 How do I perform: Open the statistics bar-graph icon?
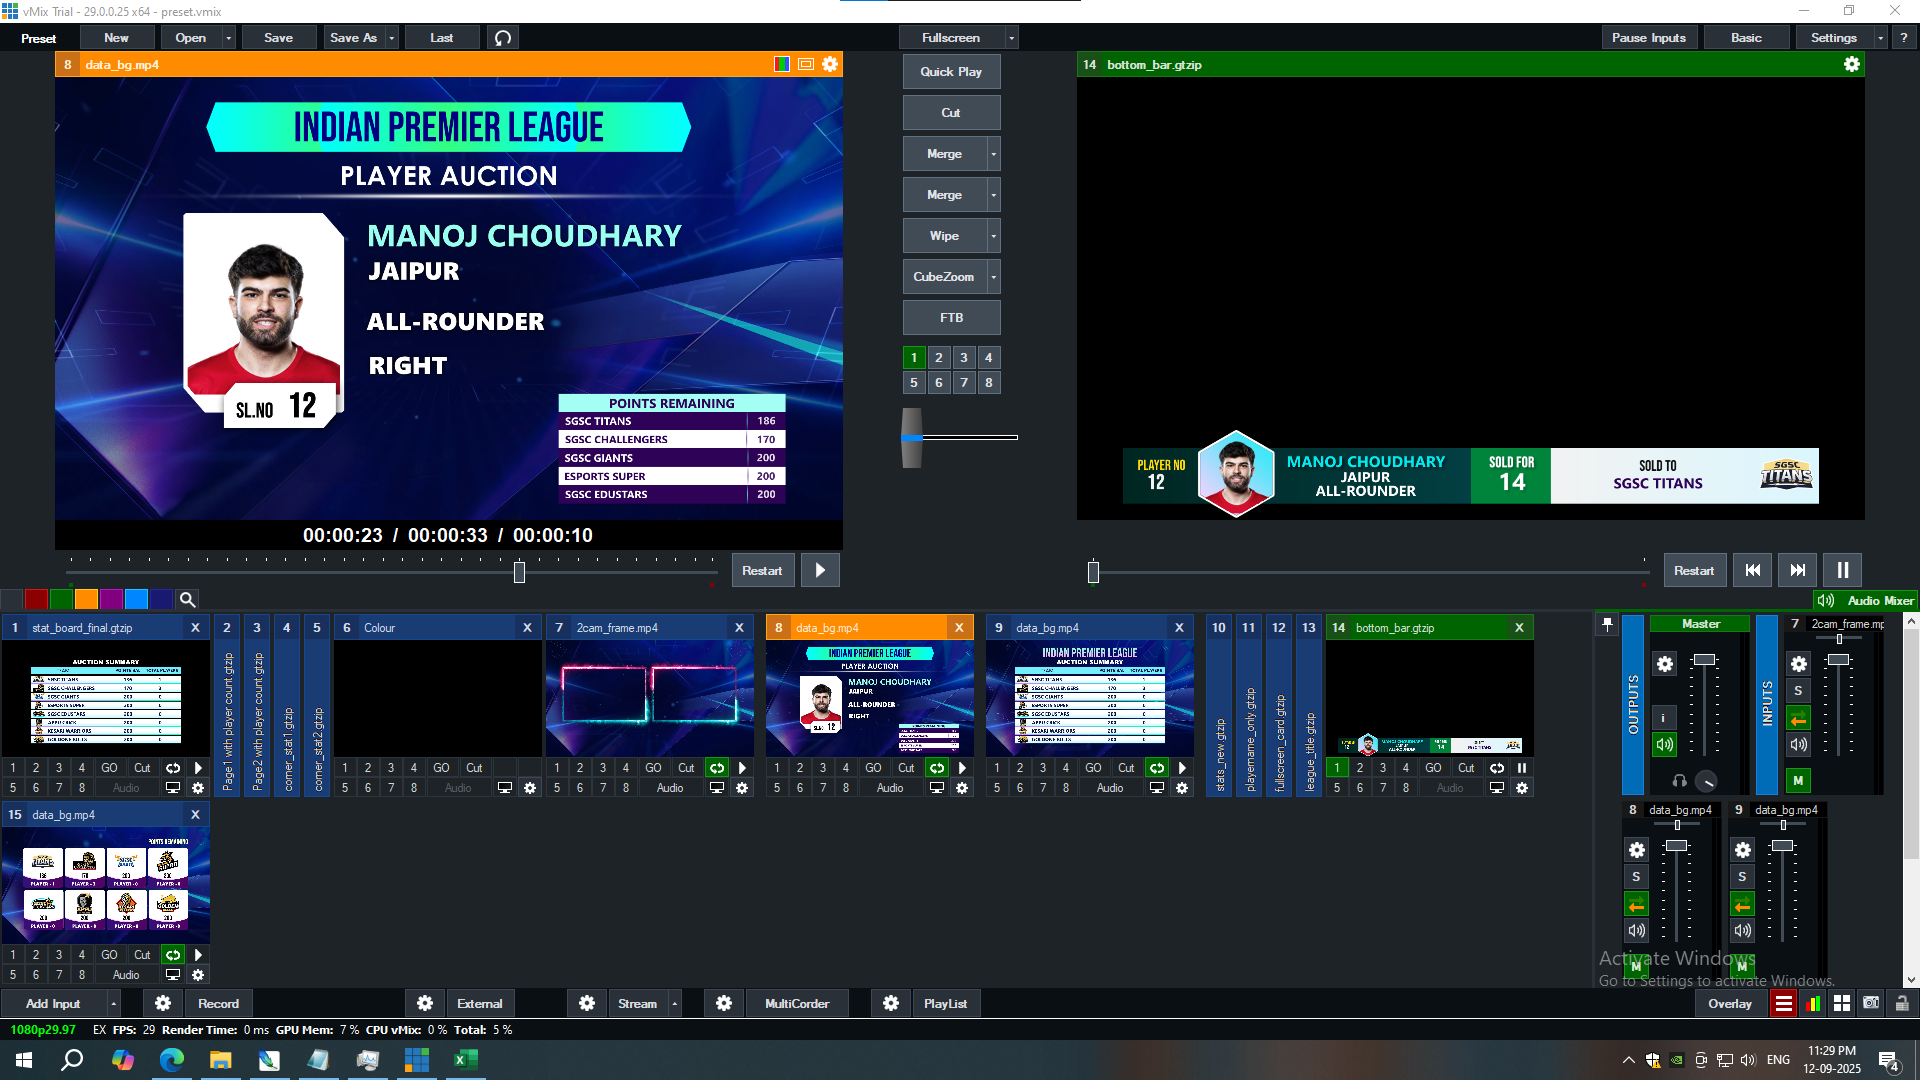tap(1812, 1004)
